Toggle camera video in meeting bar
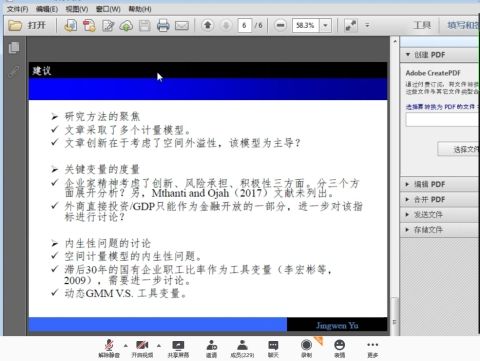The image size is (480, 361). tap(142, 349)
